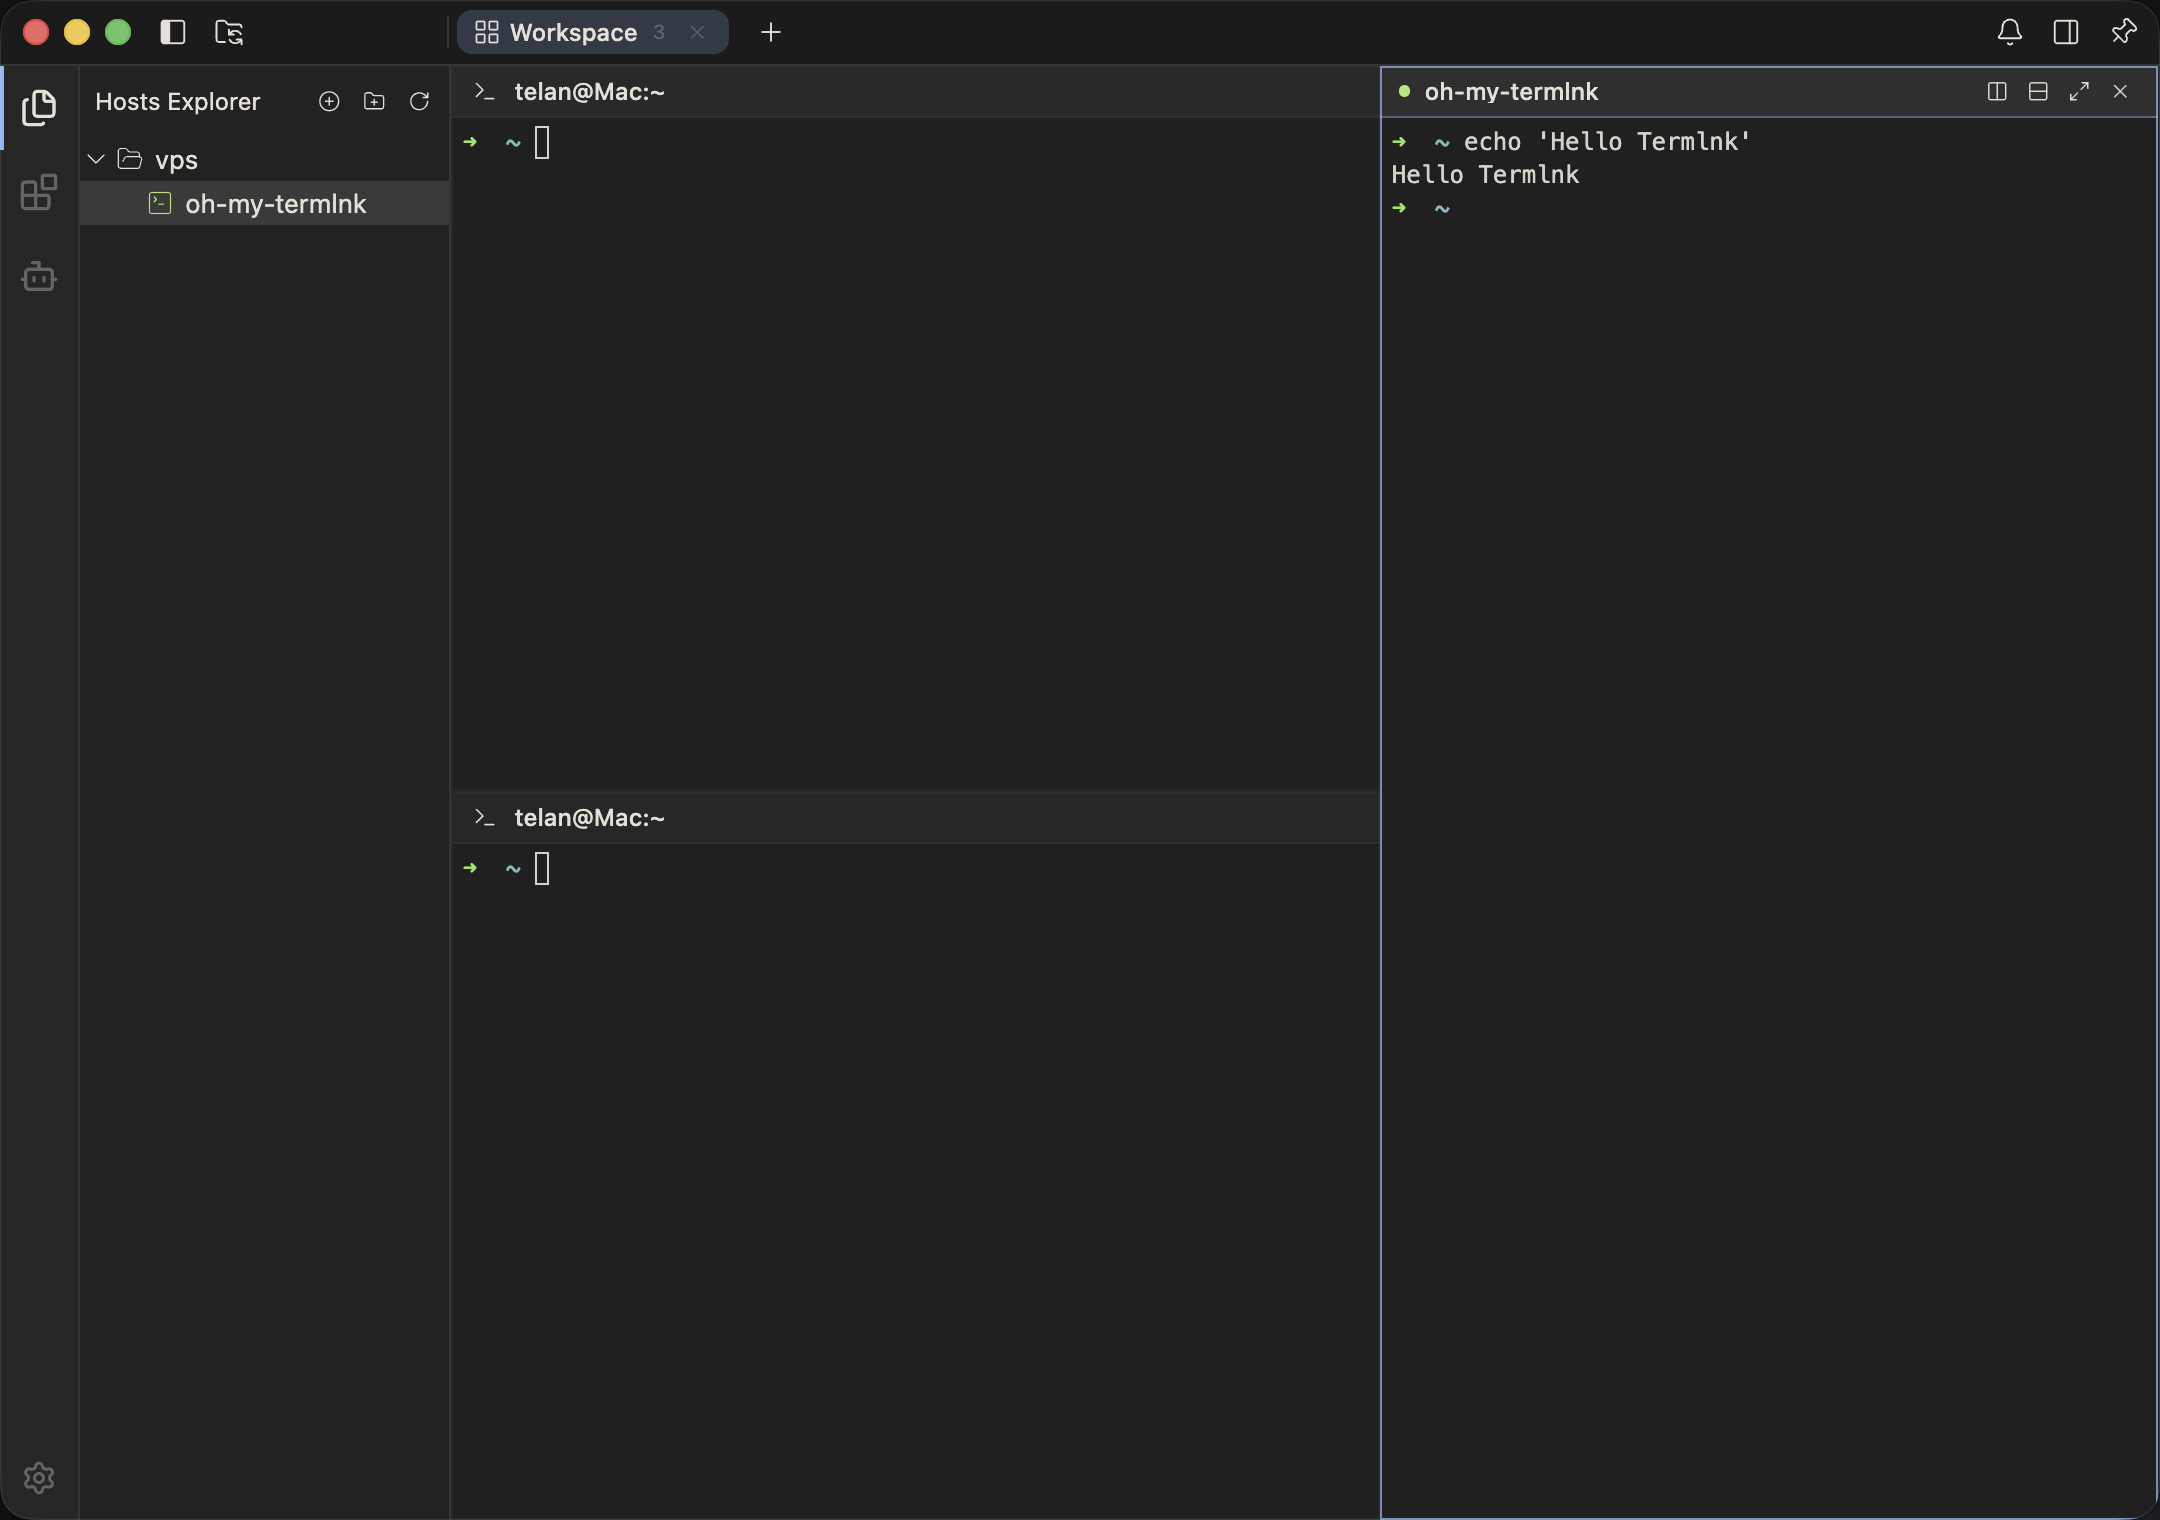Click inside the top terminal prompt
The height and width of the screenshot is (1520, 2160).
point(542,142)
